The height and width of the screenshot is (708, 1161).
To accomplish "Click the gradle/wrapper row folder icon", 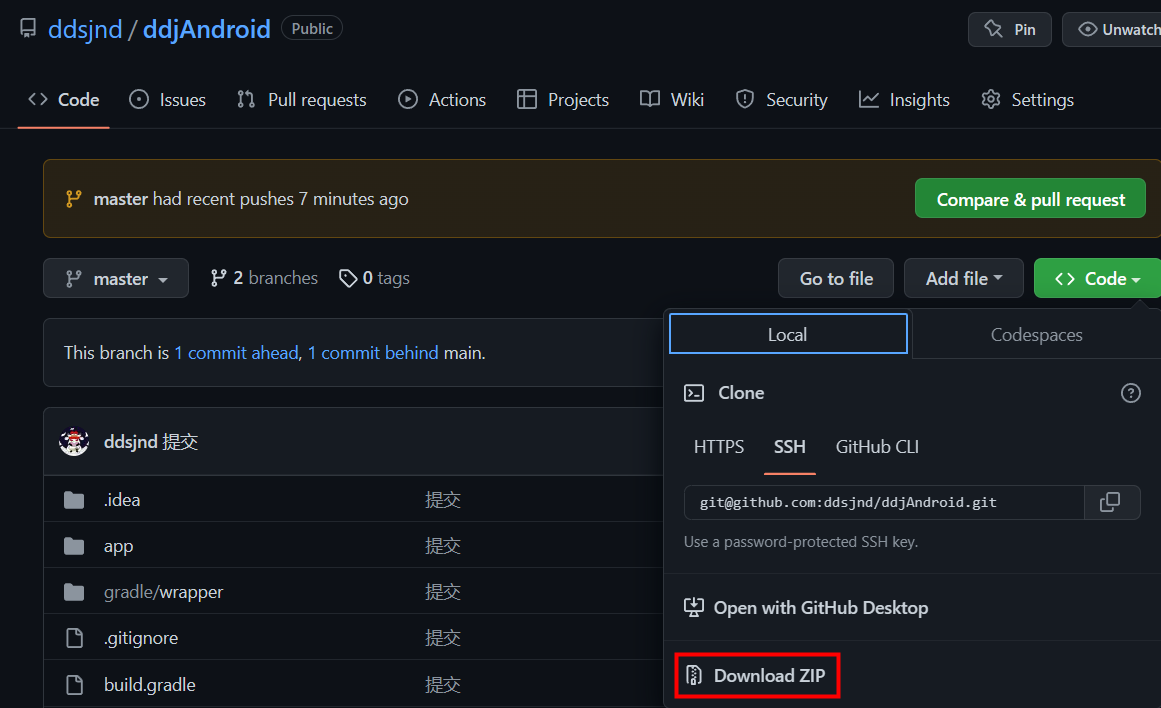I will [74, 592].
